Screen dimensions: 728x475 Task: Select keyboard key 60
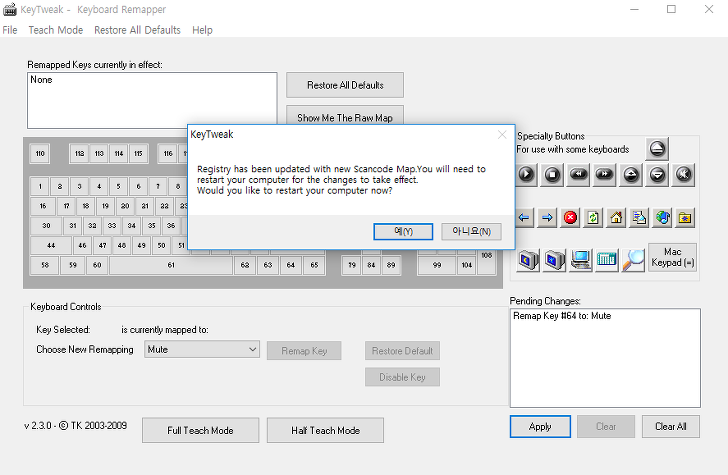97,265
